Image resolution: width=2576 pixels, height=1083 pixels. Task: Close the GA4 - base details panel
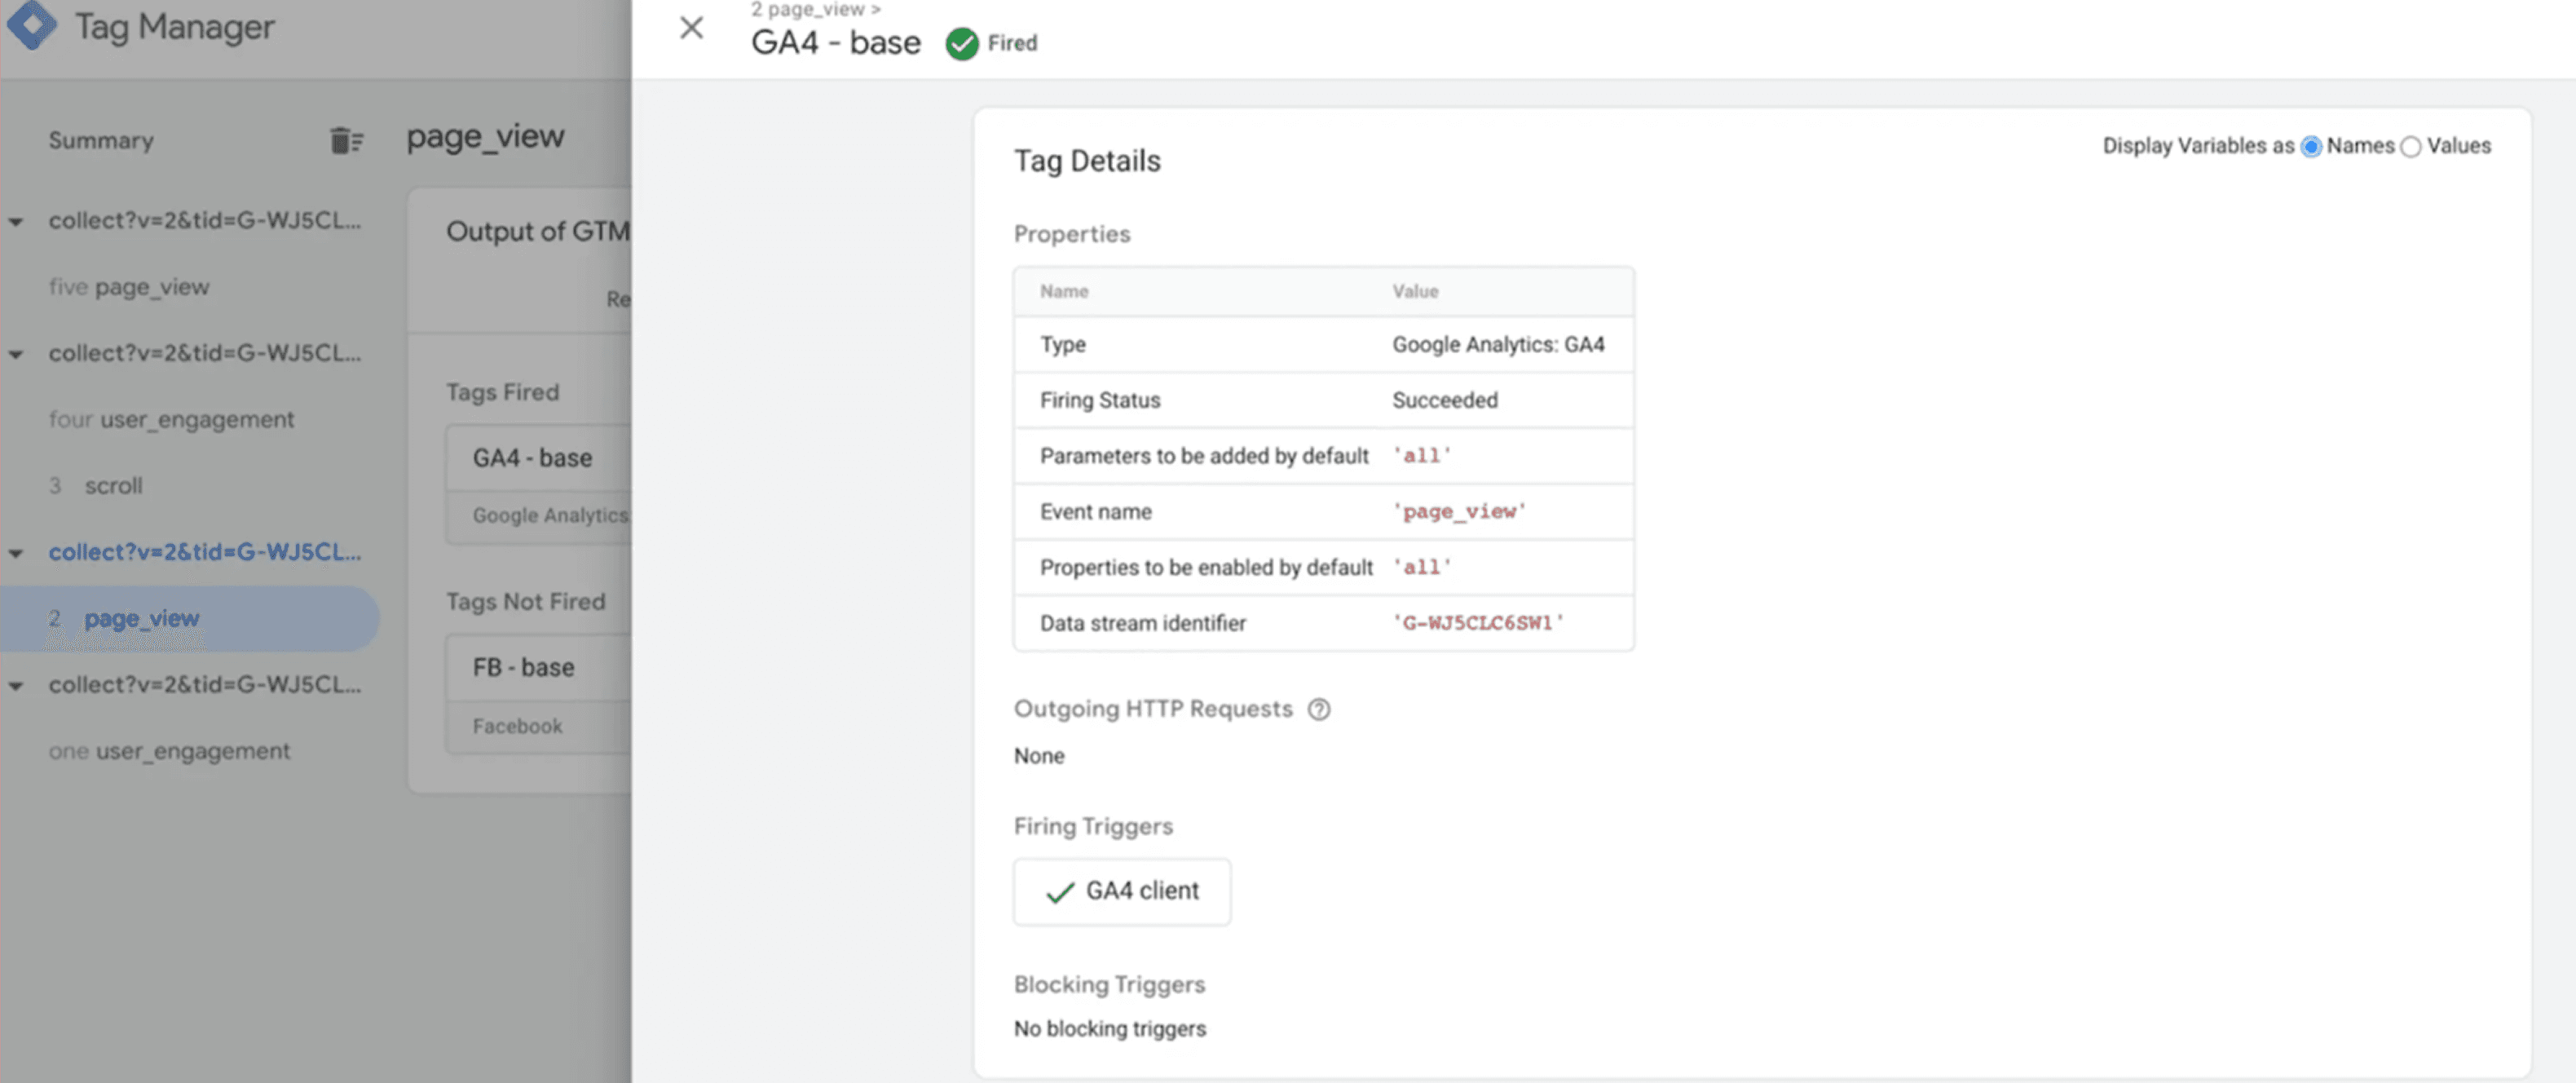tap(691, 28)
